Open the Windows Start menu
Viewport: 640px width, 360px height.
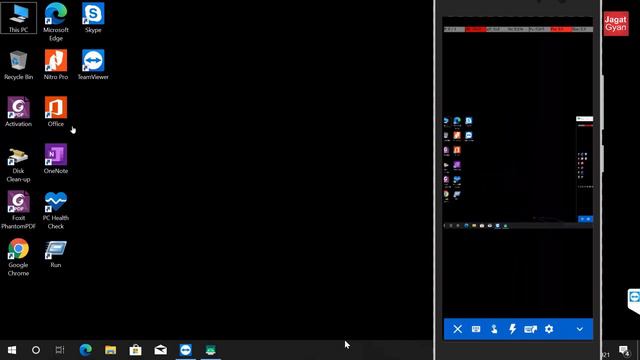[12, 350]
